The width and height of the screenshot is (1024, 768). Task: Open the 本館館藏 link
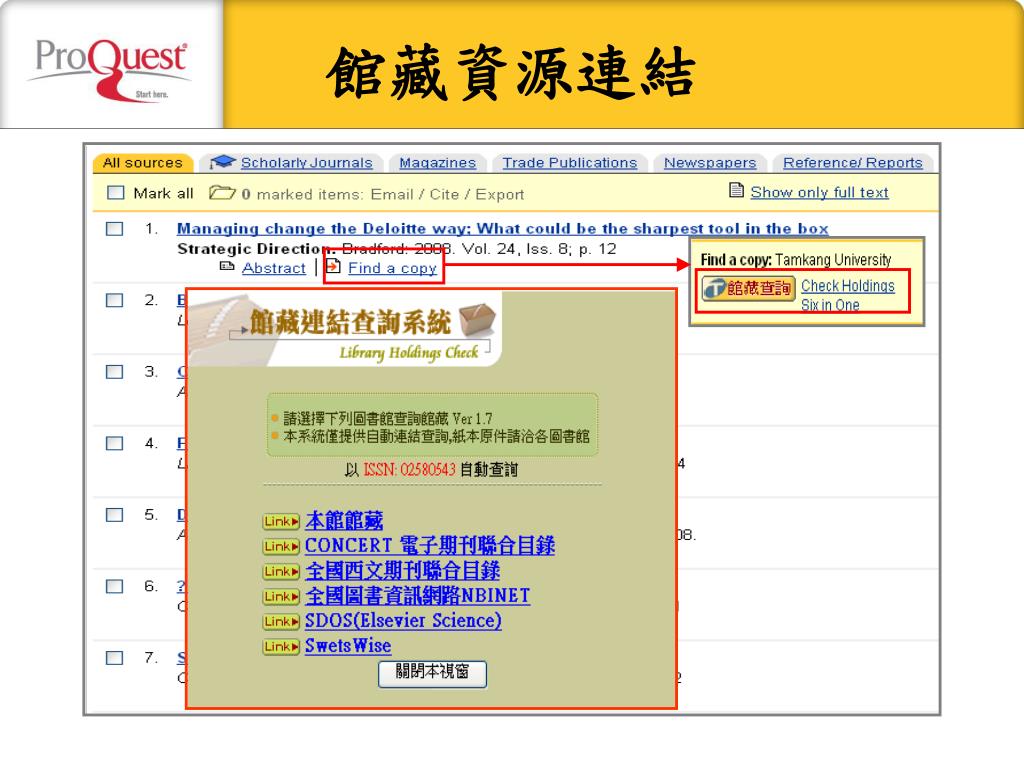pos(344,520)
